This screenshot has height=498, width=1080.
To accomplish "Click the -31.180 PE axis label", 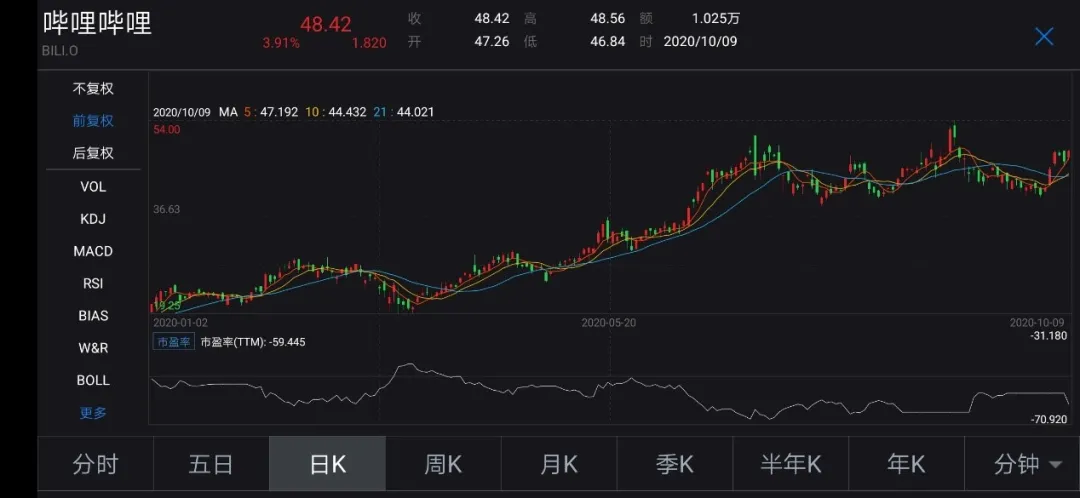I will [x=1049, y=335].
